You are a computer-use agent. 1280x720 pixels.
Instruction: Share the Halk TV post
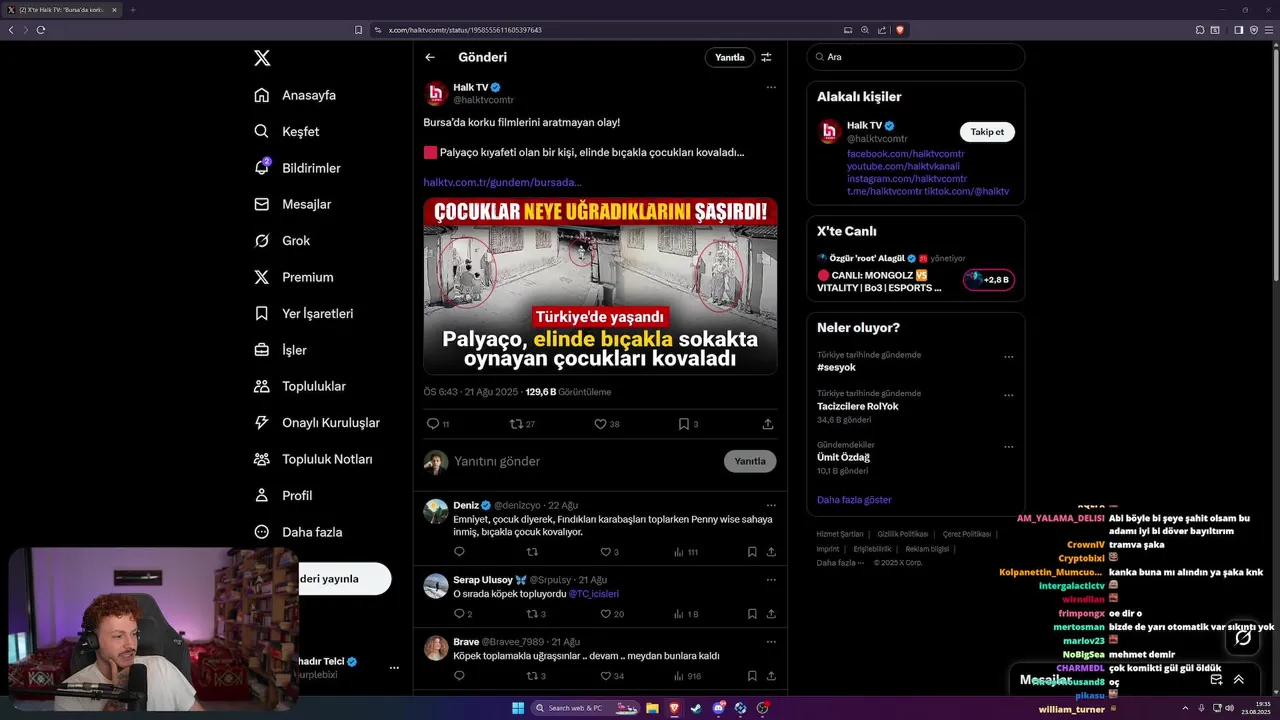tap(767, 424)
